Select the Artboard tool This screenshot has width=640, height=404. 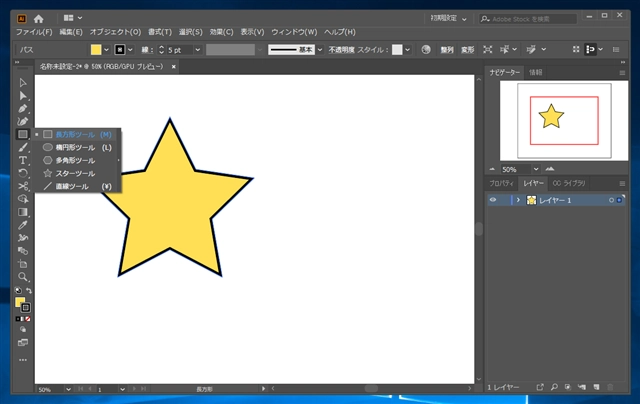click(x=23, y=264)
